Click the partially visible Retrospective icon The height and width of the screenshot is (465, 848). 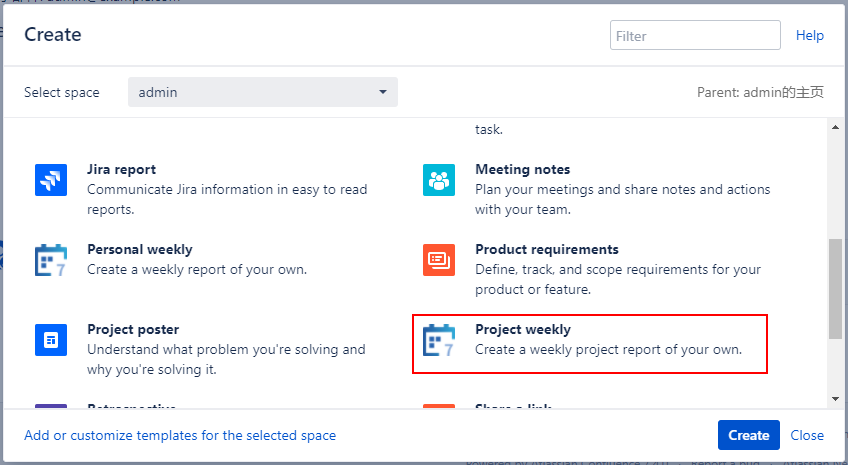[x=51, y=406]
